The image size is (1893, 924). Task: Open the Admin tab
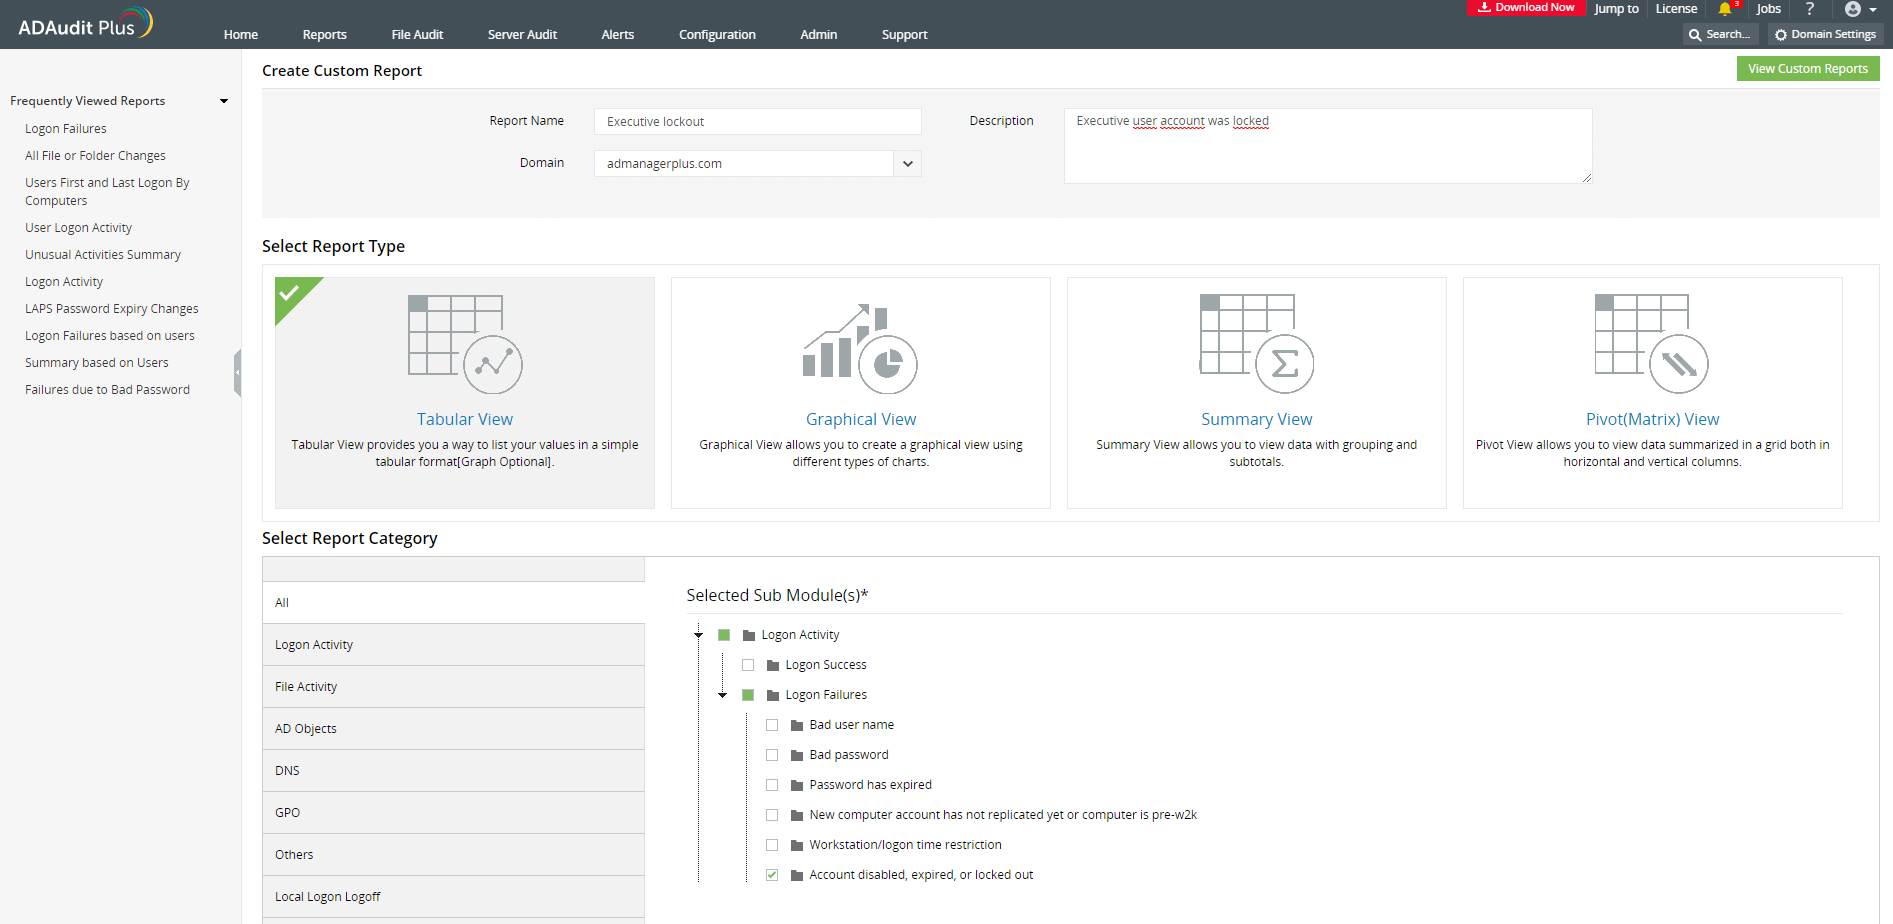click(x=819, y=34)
